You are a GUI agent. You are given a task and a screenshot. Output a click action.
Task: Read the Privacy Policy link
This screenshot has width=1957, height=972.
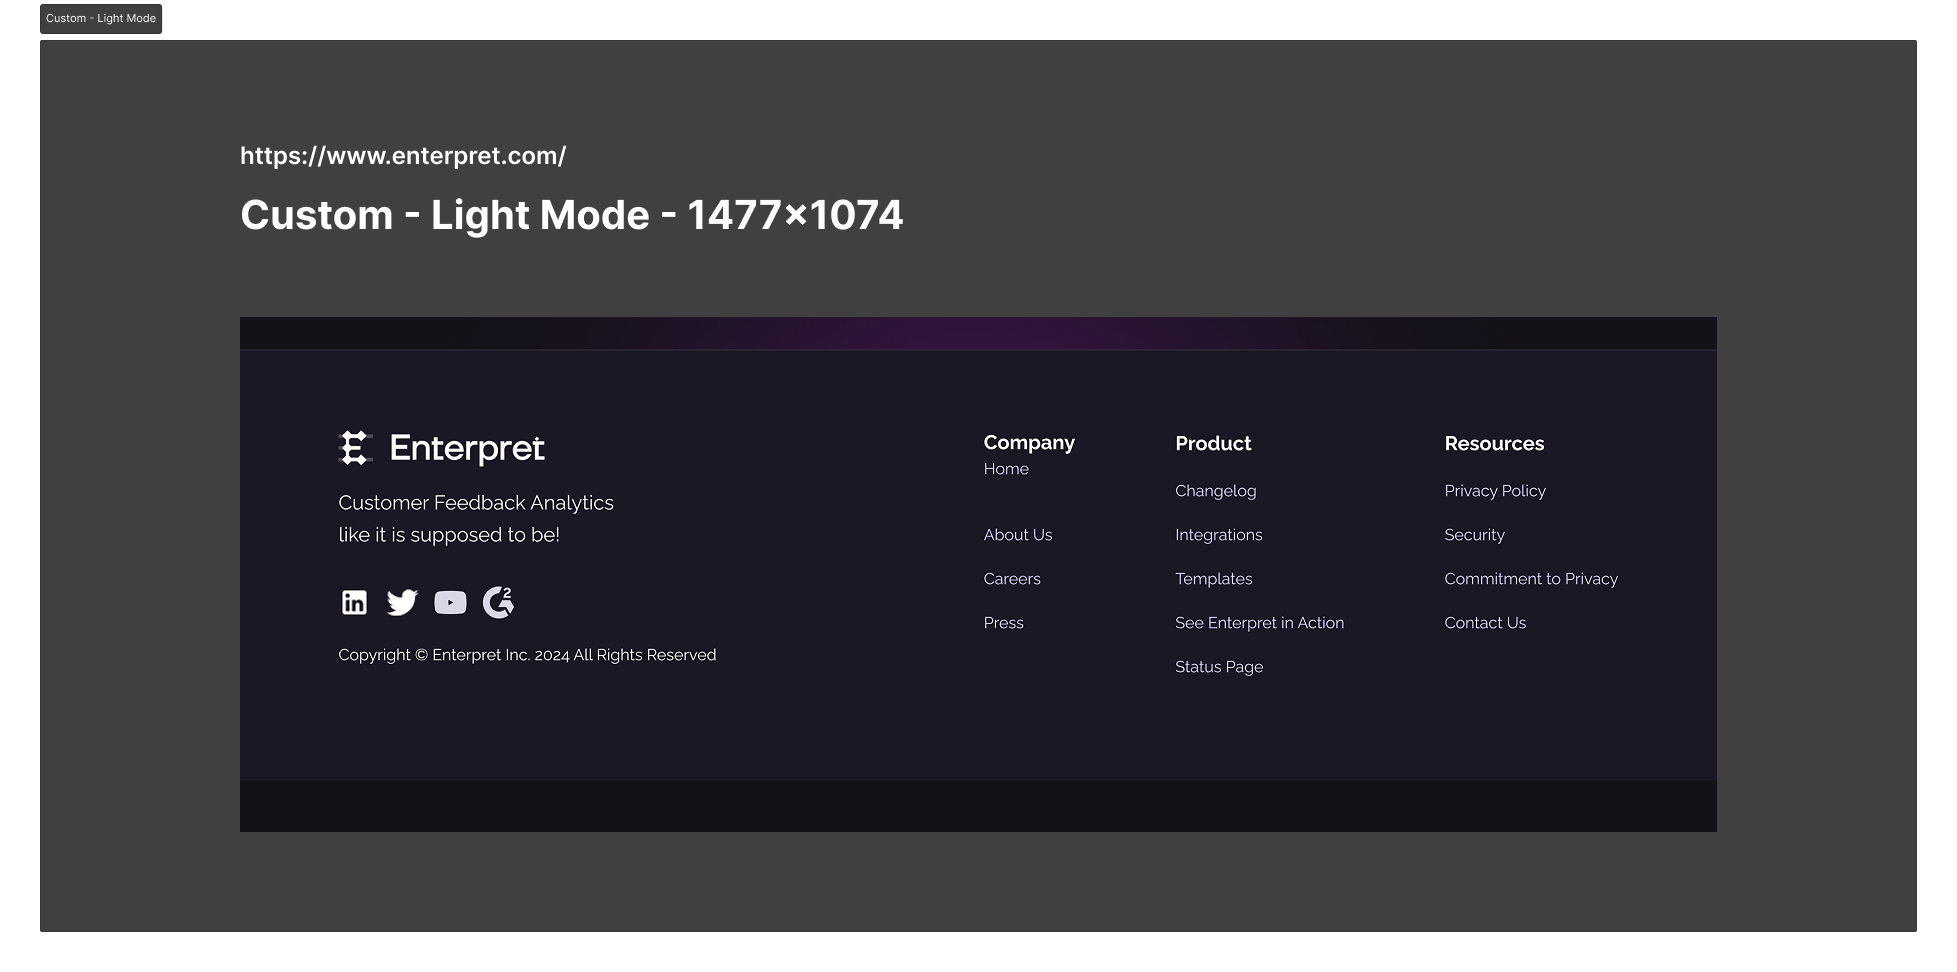[x=1495, y=491]
